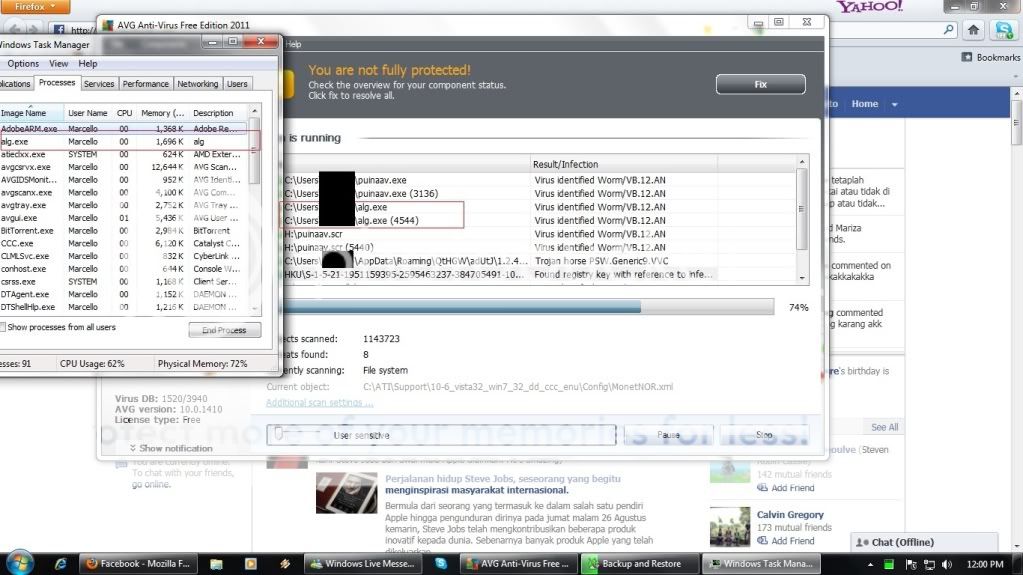The width and height of the screenshot is (1023, 575).
Task: Switch to the Users tab
Action: (237, 84)
